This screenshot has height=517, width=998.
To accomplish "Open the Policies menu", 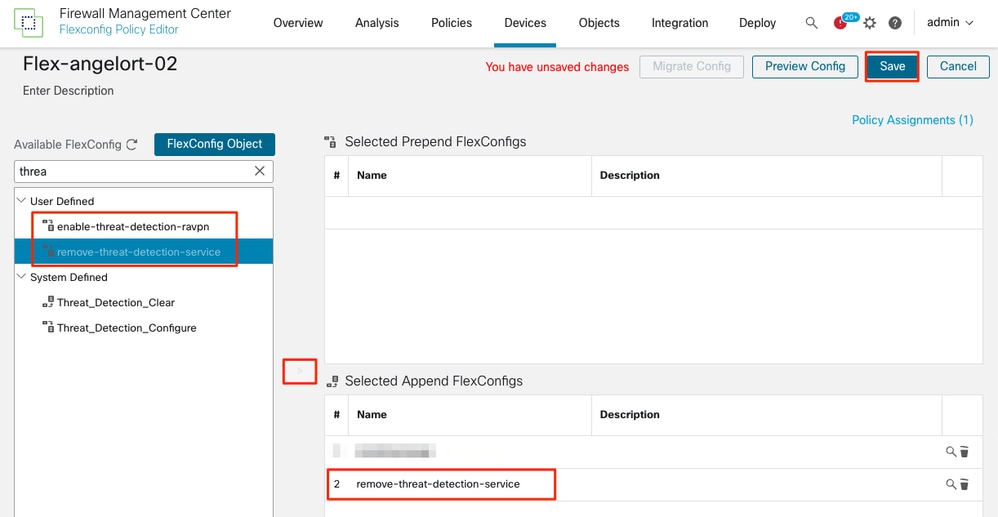I will pyautogui.click(x=451, y=23).
